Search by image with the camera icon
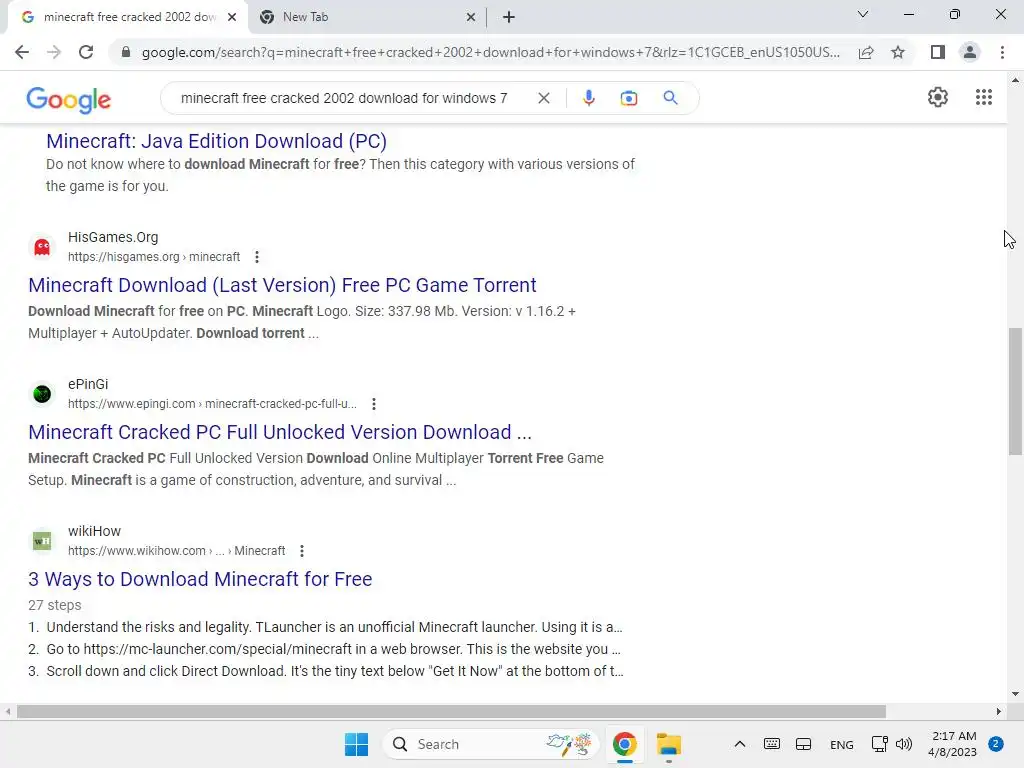This screenshot has height=768, width=1024. coord(629,98)
